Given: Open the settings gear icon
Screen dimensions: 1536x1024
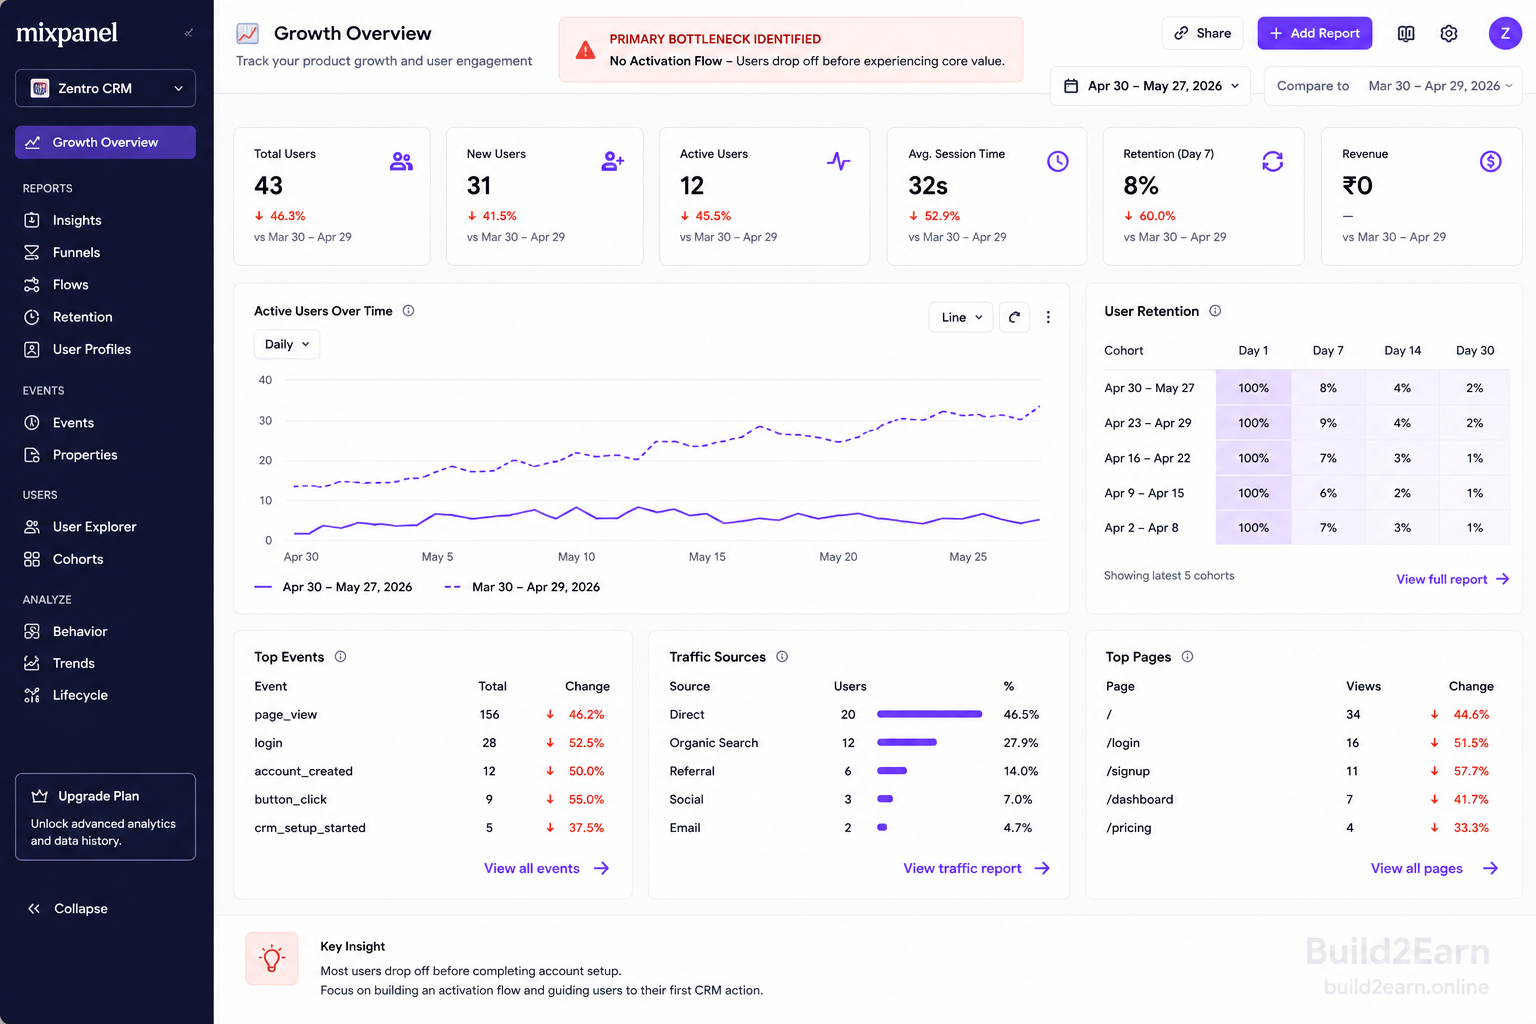Looking at the screenshot, I should [x=1448, y=33].
